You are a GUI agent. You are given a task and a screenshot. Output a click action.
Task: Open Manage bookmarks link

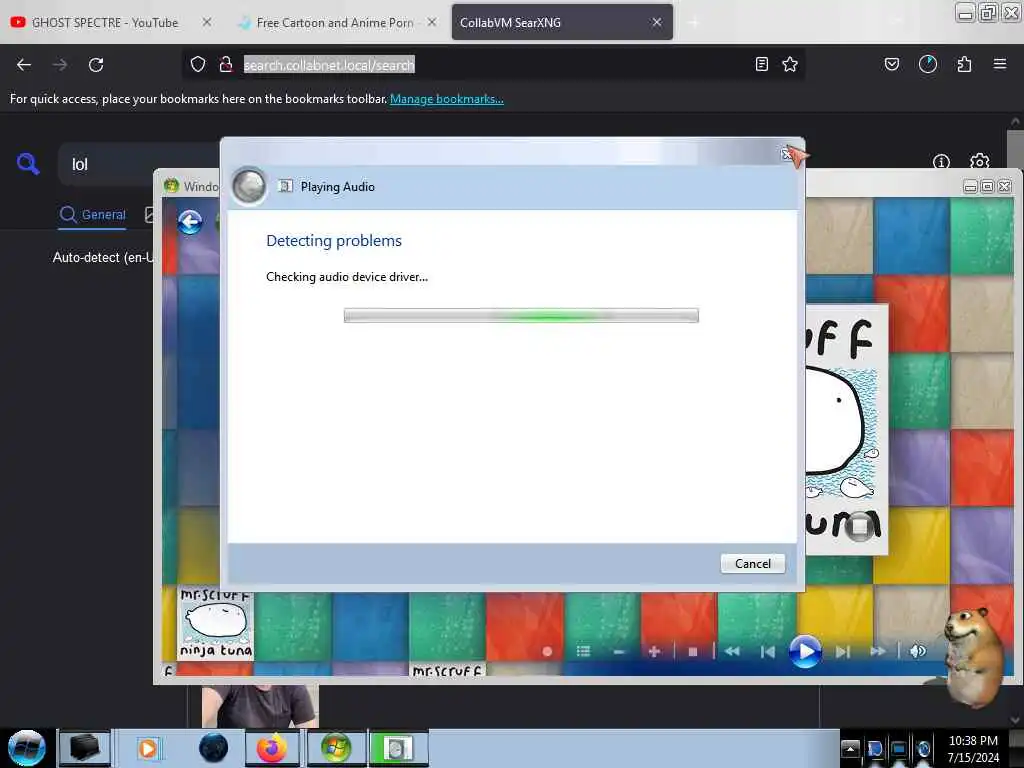click(x=447, y=99)
